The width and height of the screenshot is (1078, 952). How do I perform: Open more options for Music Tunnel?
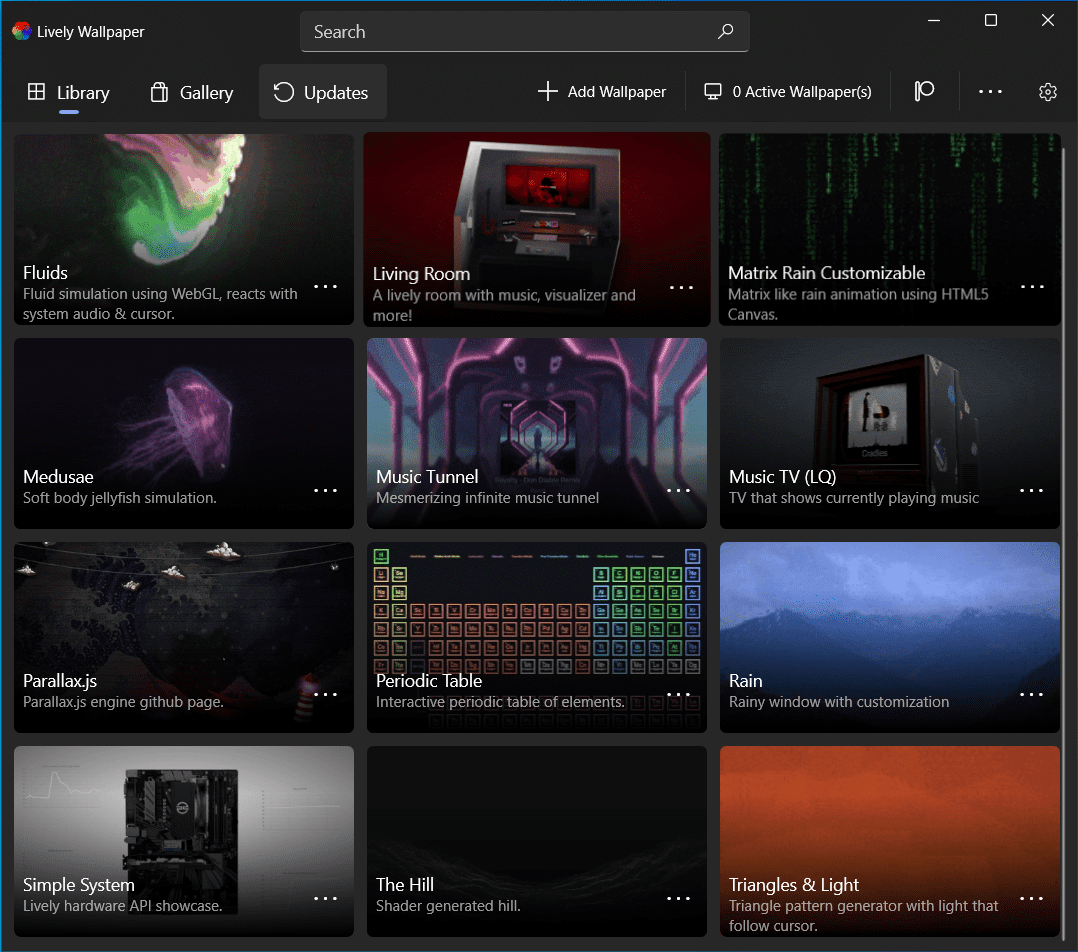click(x=679, y=490)
